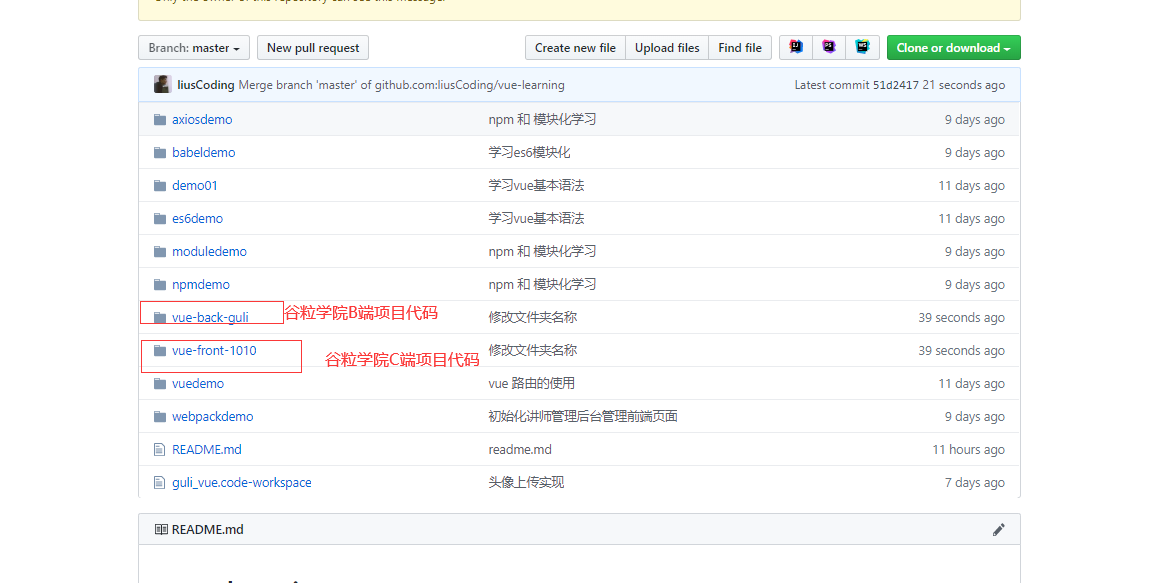Open the vue-back-guli folder
The height and width of the screenshot is (583, 1156).
210,318
